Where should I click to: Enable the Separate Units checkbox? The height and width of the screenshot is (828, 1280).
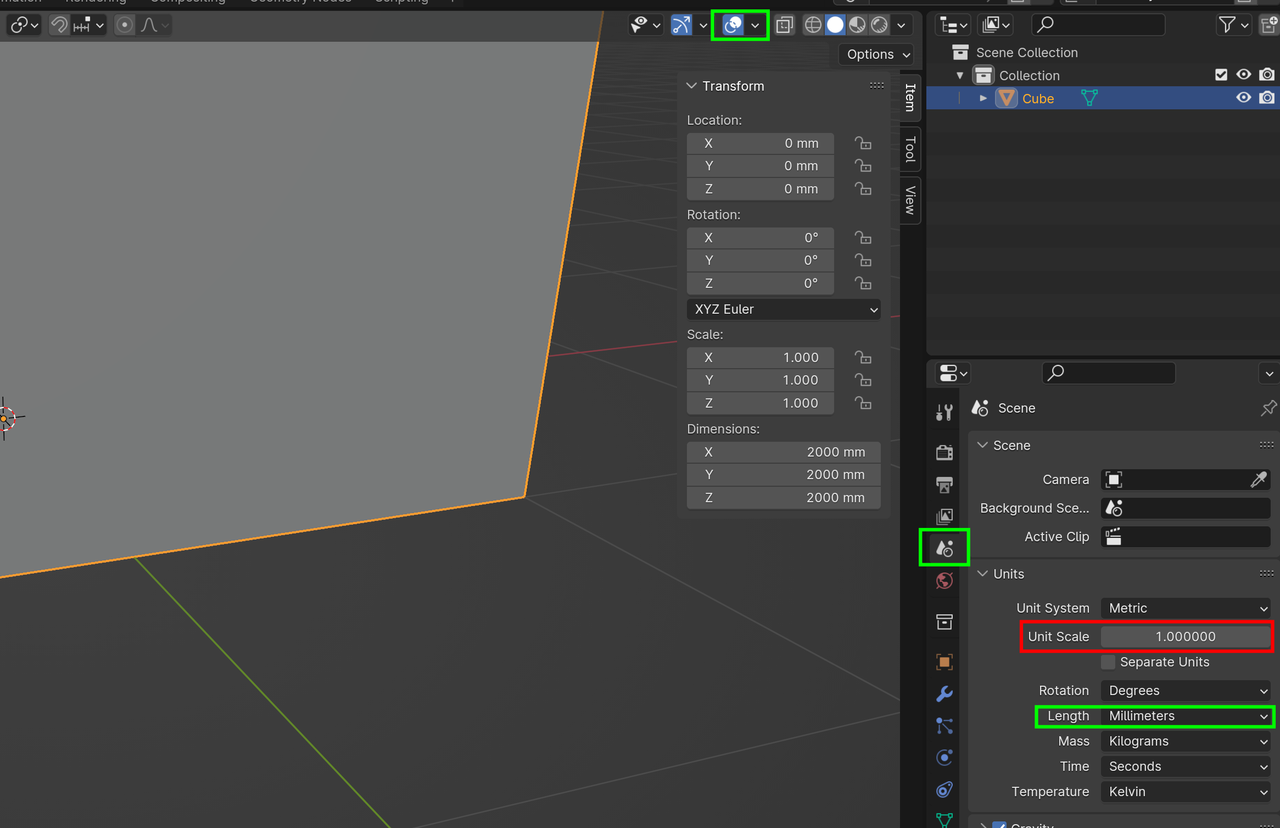click(x=1108, y=662)
